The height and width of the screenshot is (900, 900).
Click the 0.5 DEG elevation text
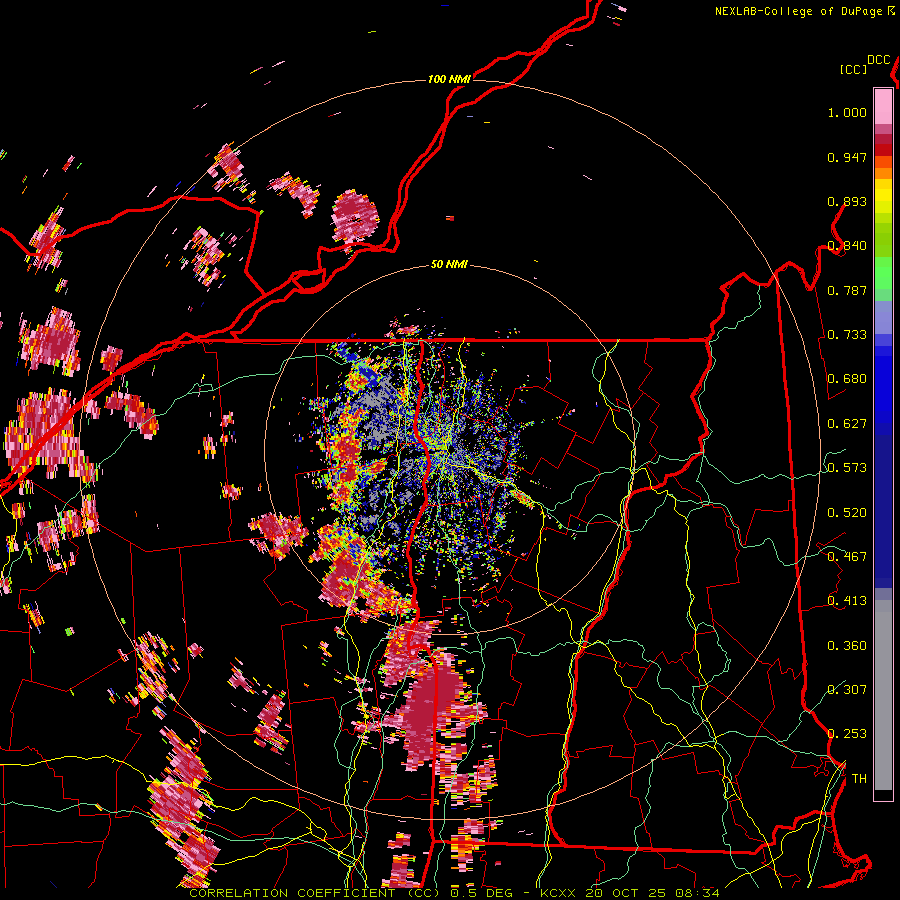482,893
